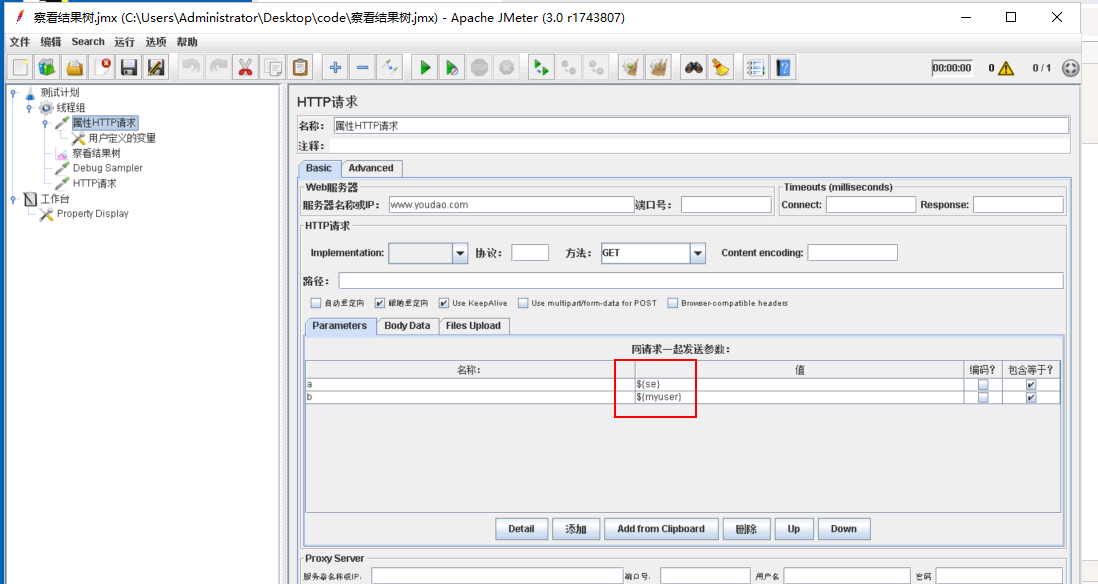Switch to the Body Data tab
Viewport: 1098px width, 584px height.
tap(407, 326)
